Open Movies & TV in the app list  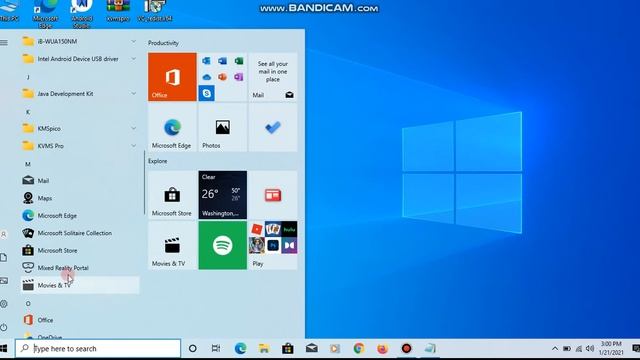80,285
